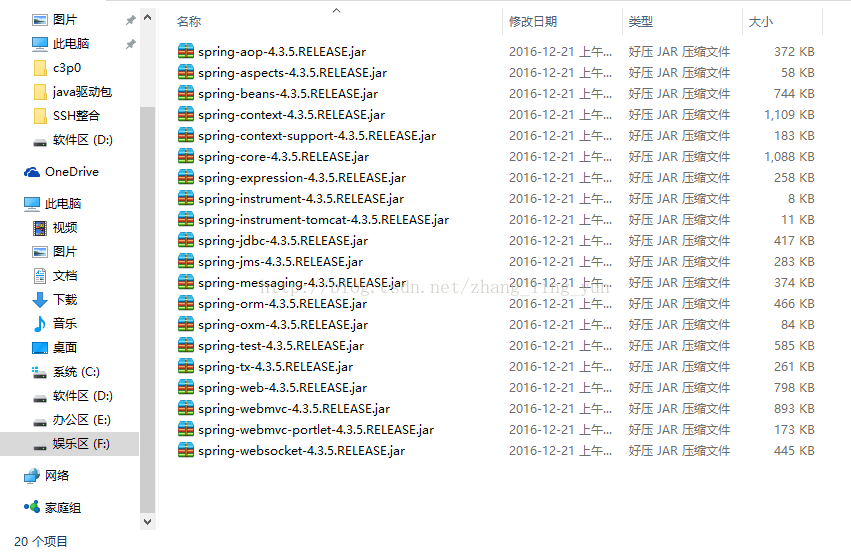
Task: Click the spring-tx jar archive icon
Action: [x=186, y=366]
